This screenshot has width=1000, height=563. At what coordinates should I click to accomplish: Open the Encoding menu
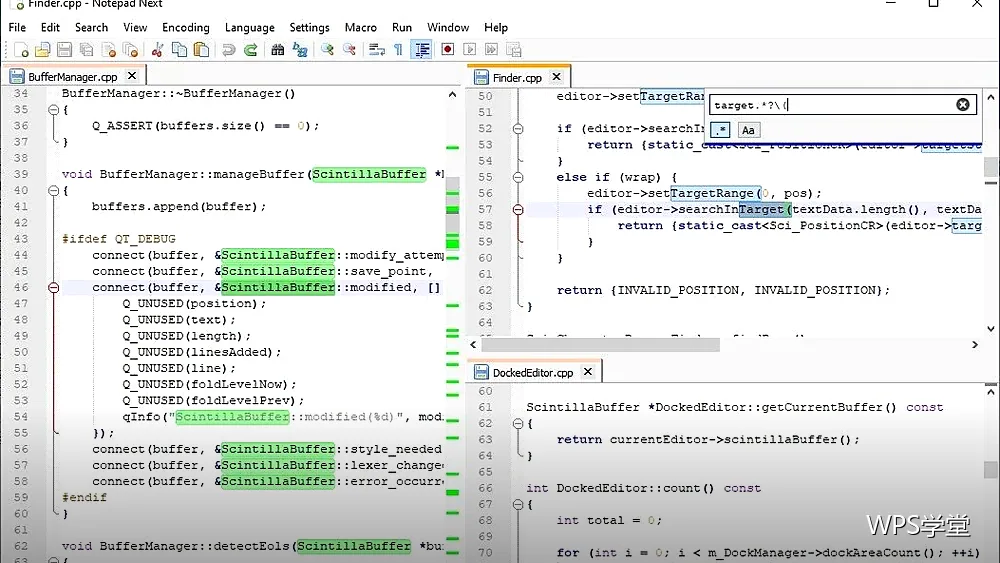(x=186, y=27)
